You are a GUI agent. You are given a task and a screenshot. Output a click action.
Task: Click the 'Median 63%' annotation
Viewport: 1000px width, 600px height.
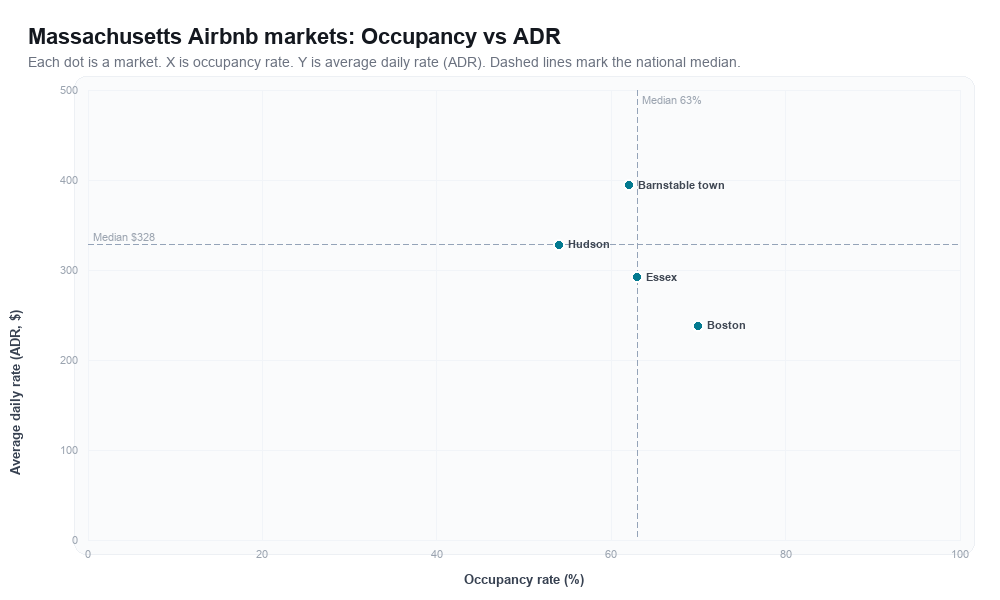(x=672, y=100)
